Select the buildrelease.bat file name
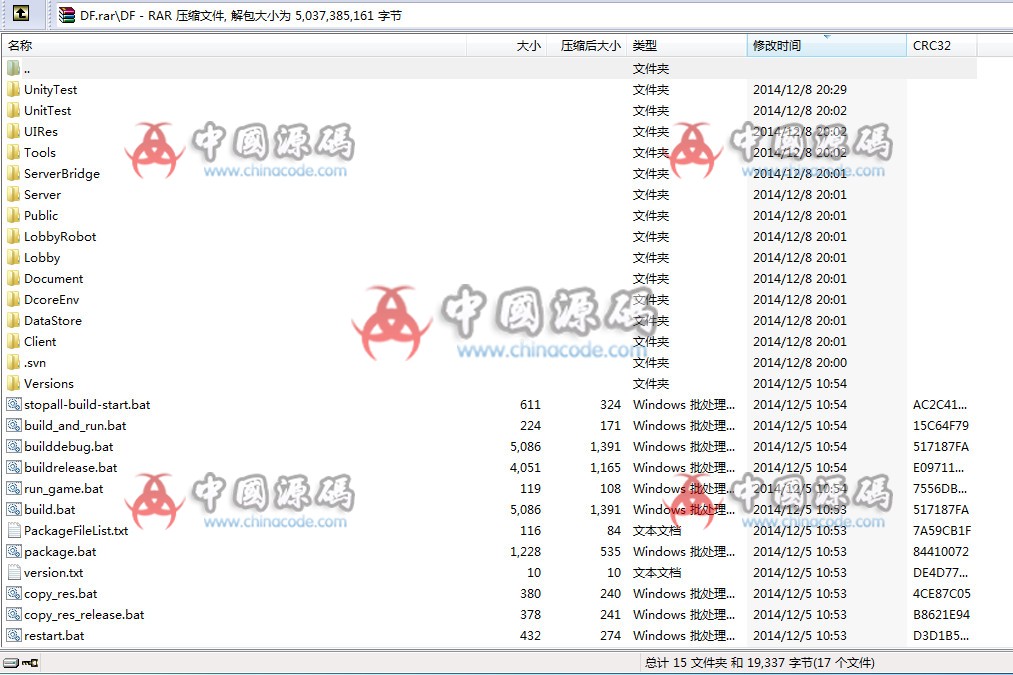1013x675 pixels. pos(70,468)
